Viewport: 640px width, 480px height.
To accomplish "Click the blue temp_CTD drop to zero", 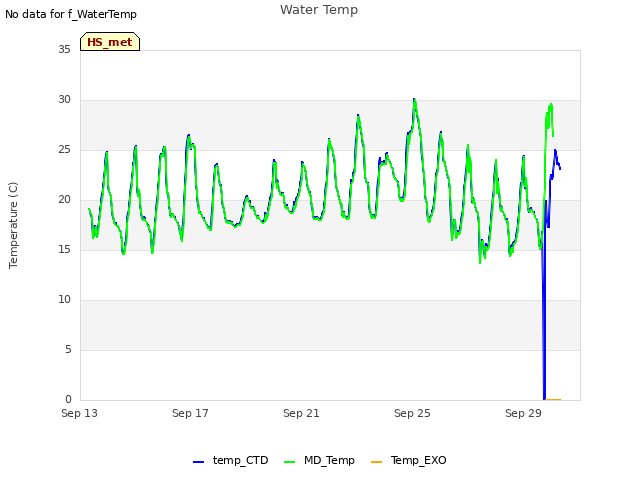I will pyautogui.click(x=544, y=327).
